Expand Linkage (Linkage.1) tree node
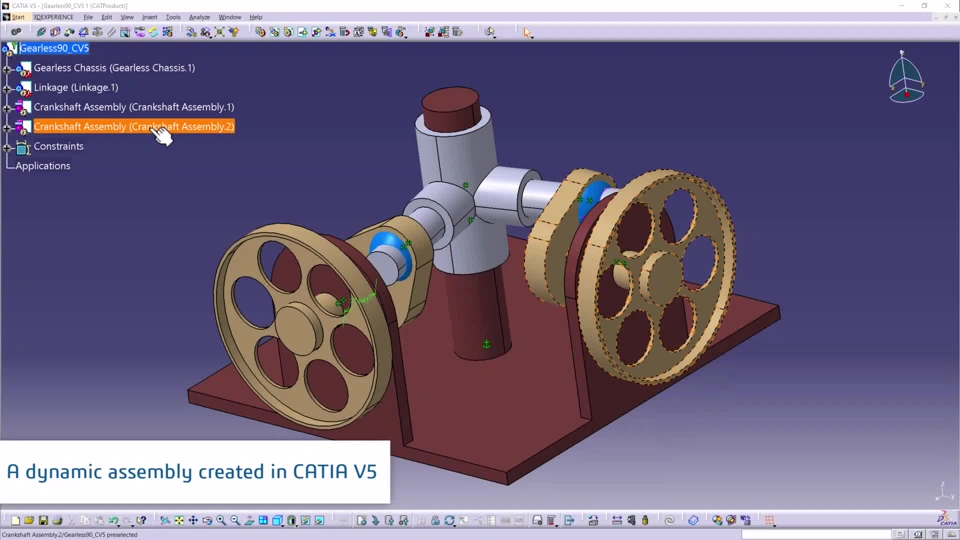Image resolution: width=960 pixels, height=540 pixels. tap(7, 89)
